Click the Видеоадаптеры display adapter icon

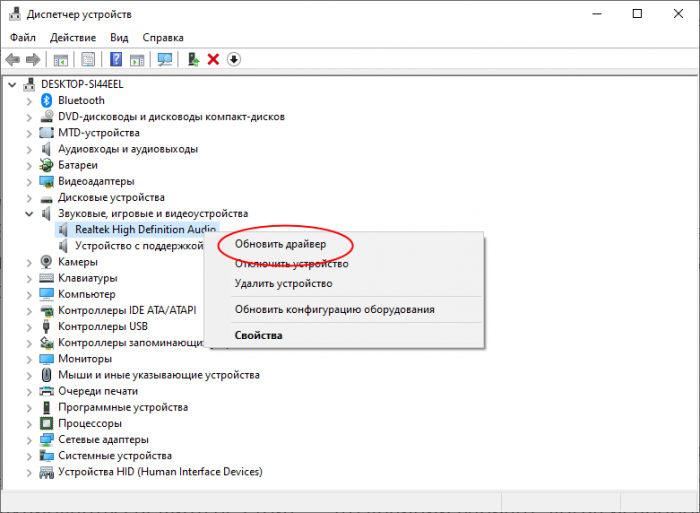tap(46, 181)
